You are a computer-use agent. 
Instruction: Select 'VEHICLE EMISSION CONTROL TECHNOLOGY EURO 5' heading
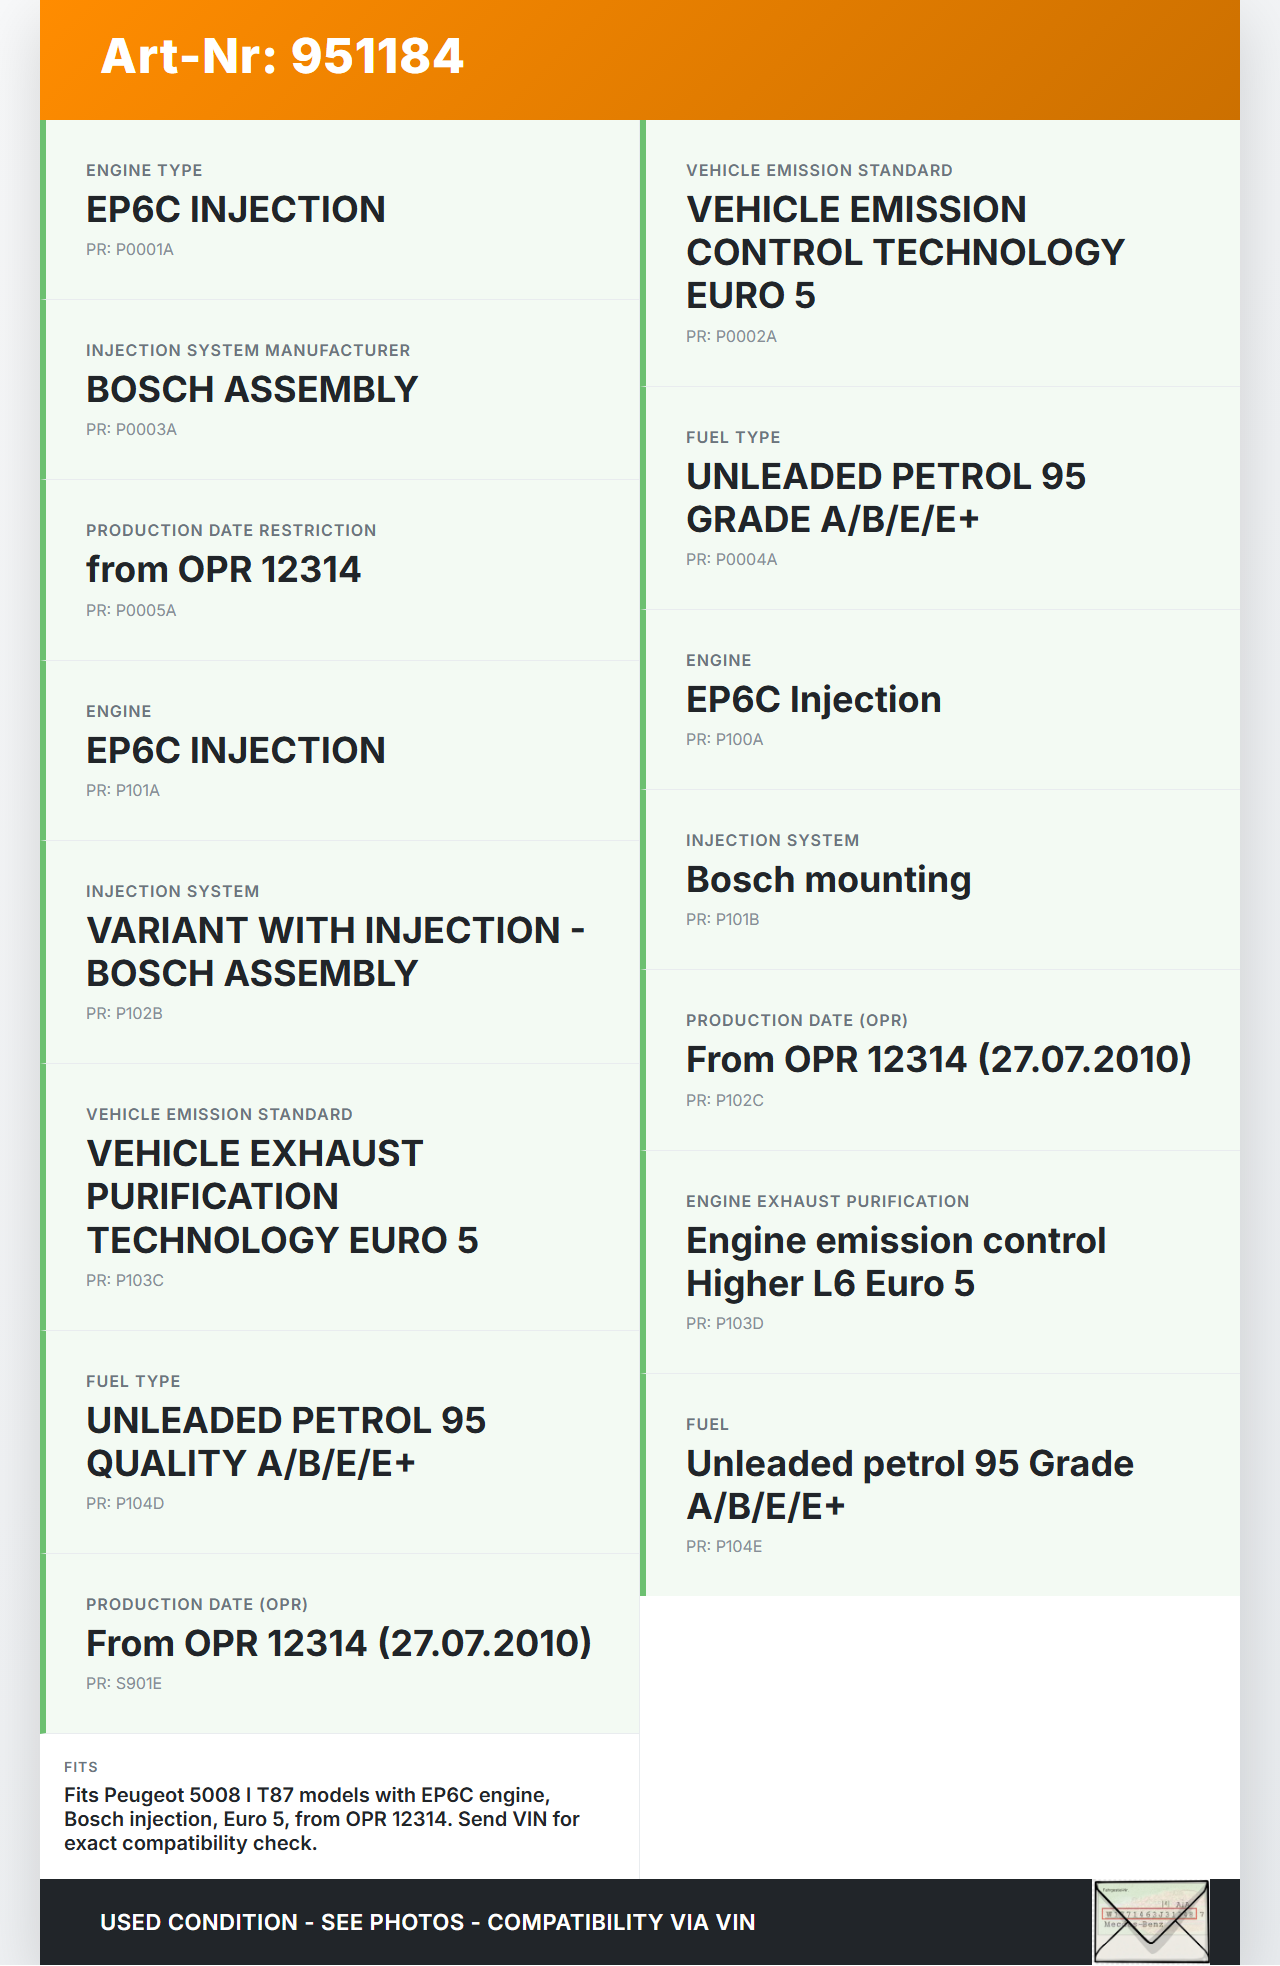[905, 253]
